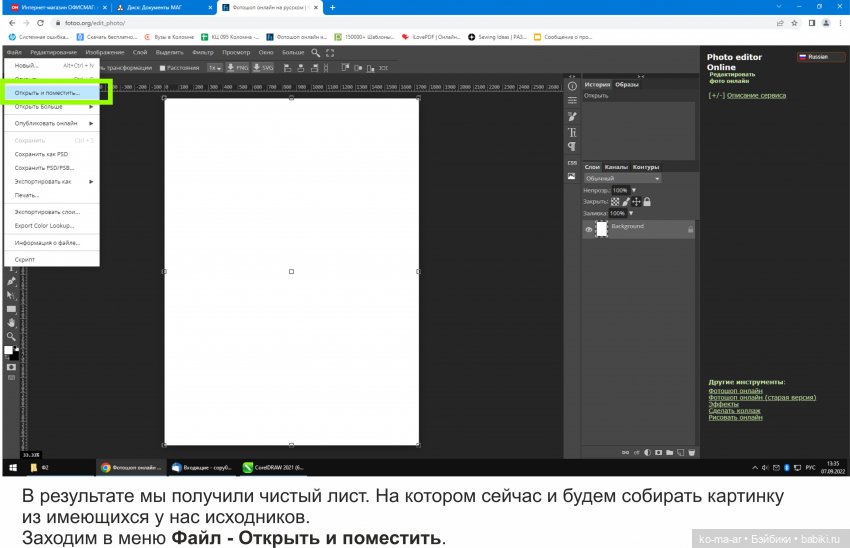The image size is (850, 548).
Task: Open the image info panel icon below CSS
Action: [x=572, y=176]
